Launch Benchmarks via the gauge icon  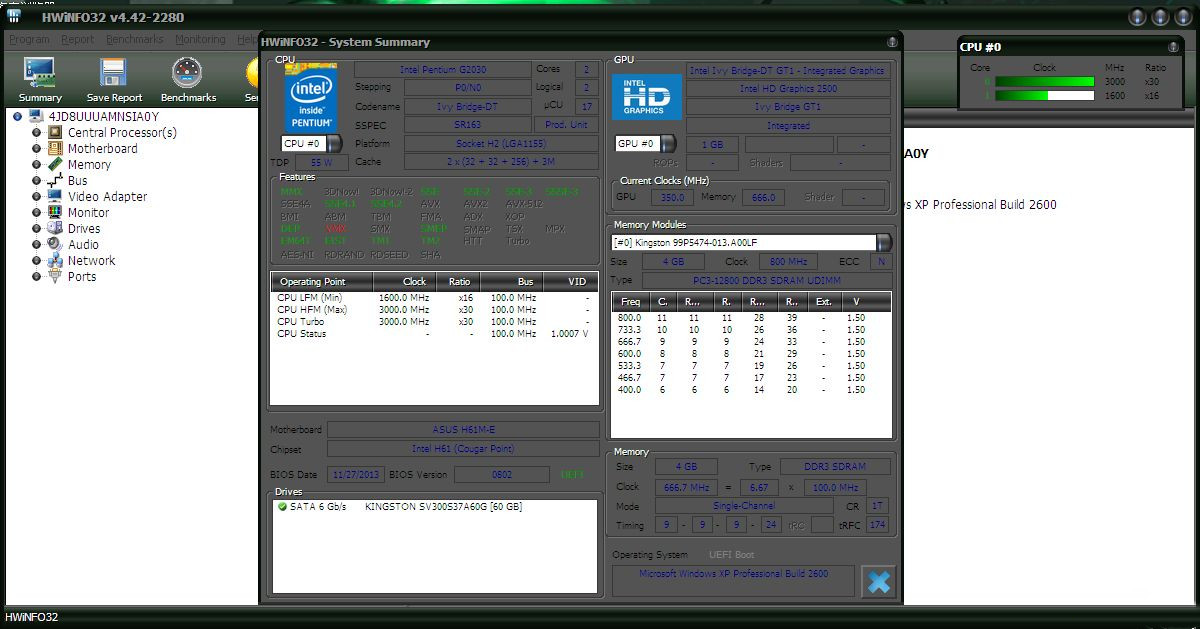(x=186, y=72)
